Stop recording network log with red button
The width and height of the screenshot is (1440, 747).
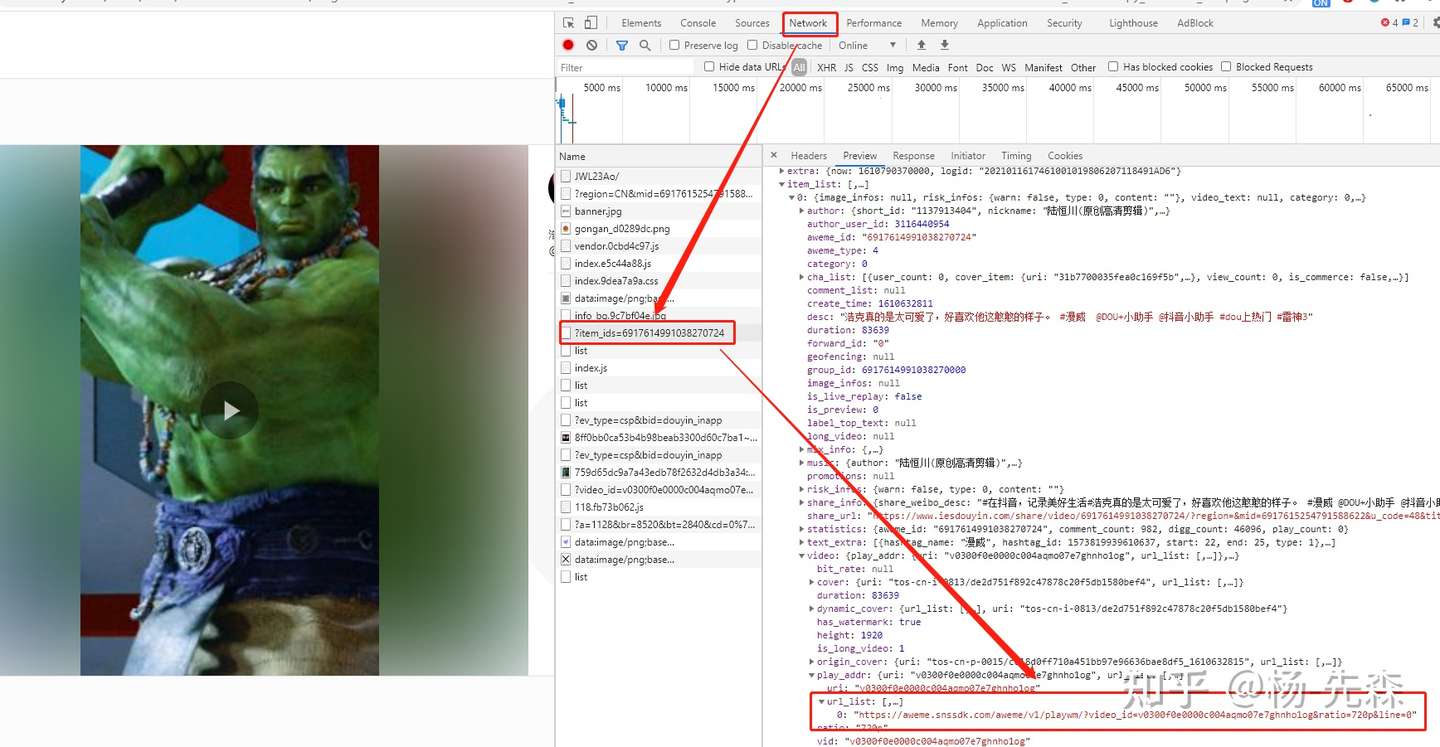click(x=568, y=45)
